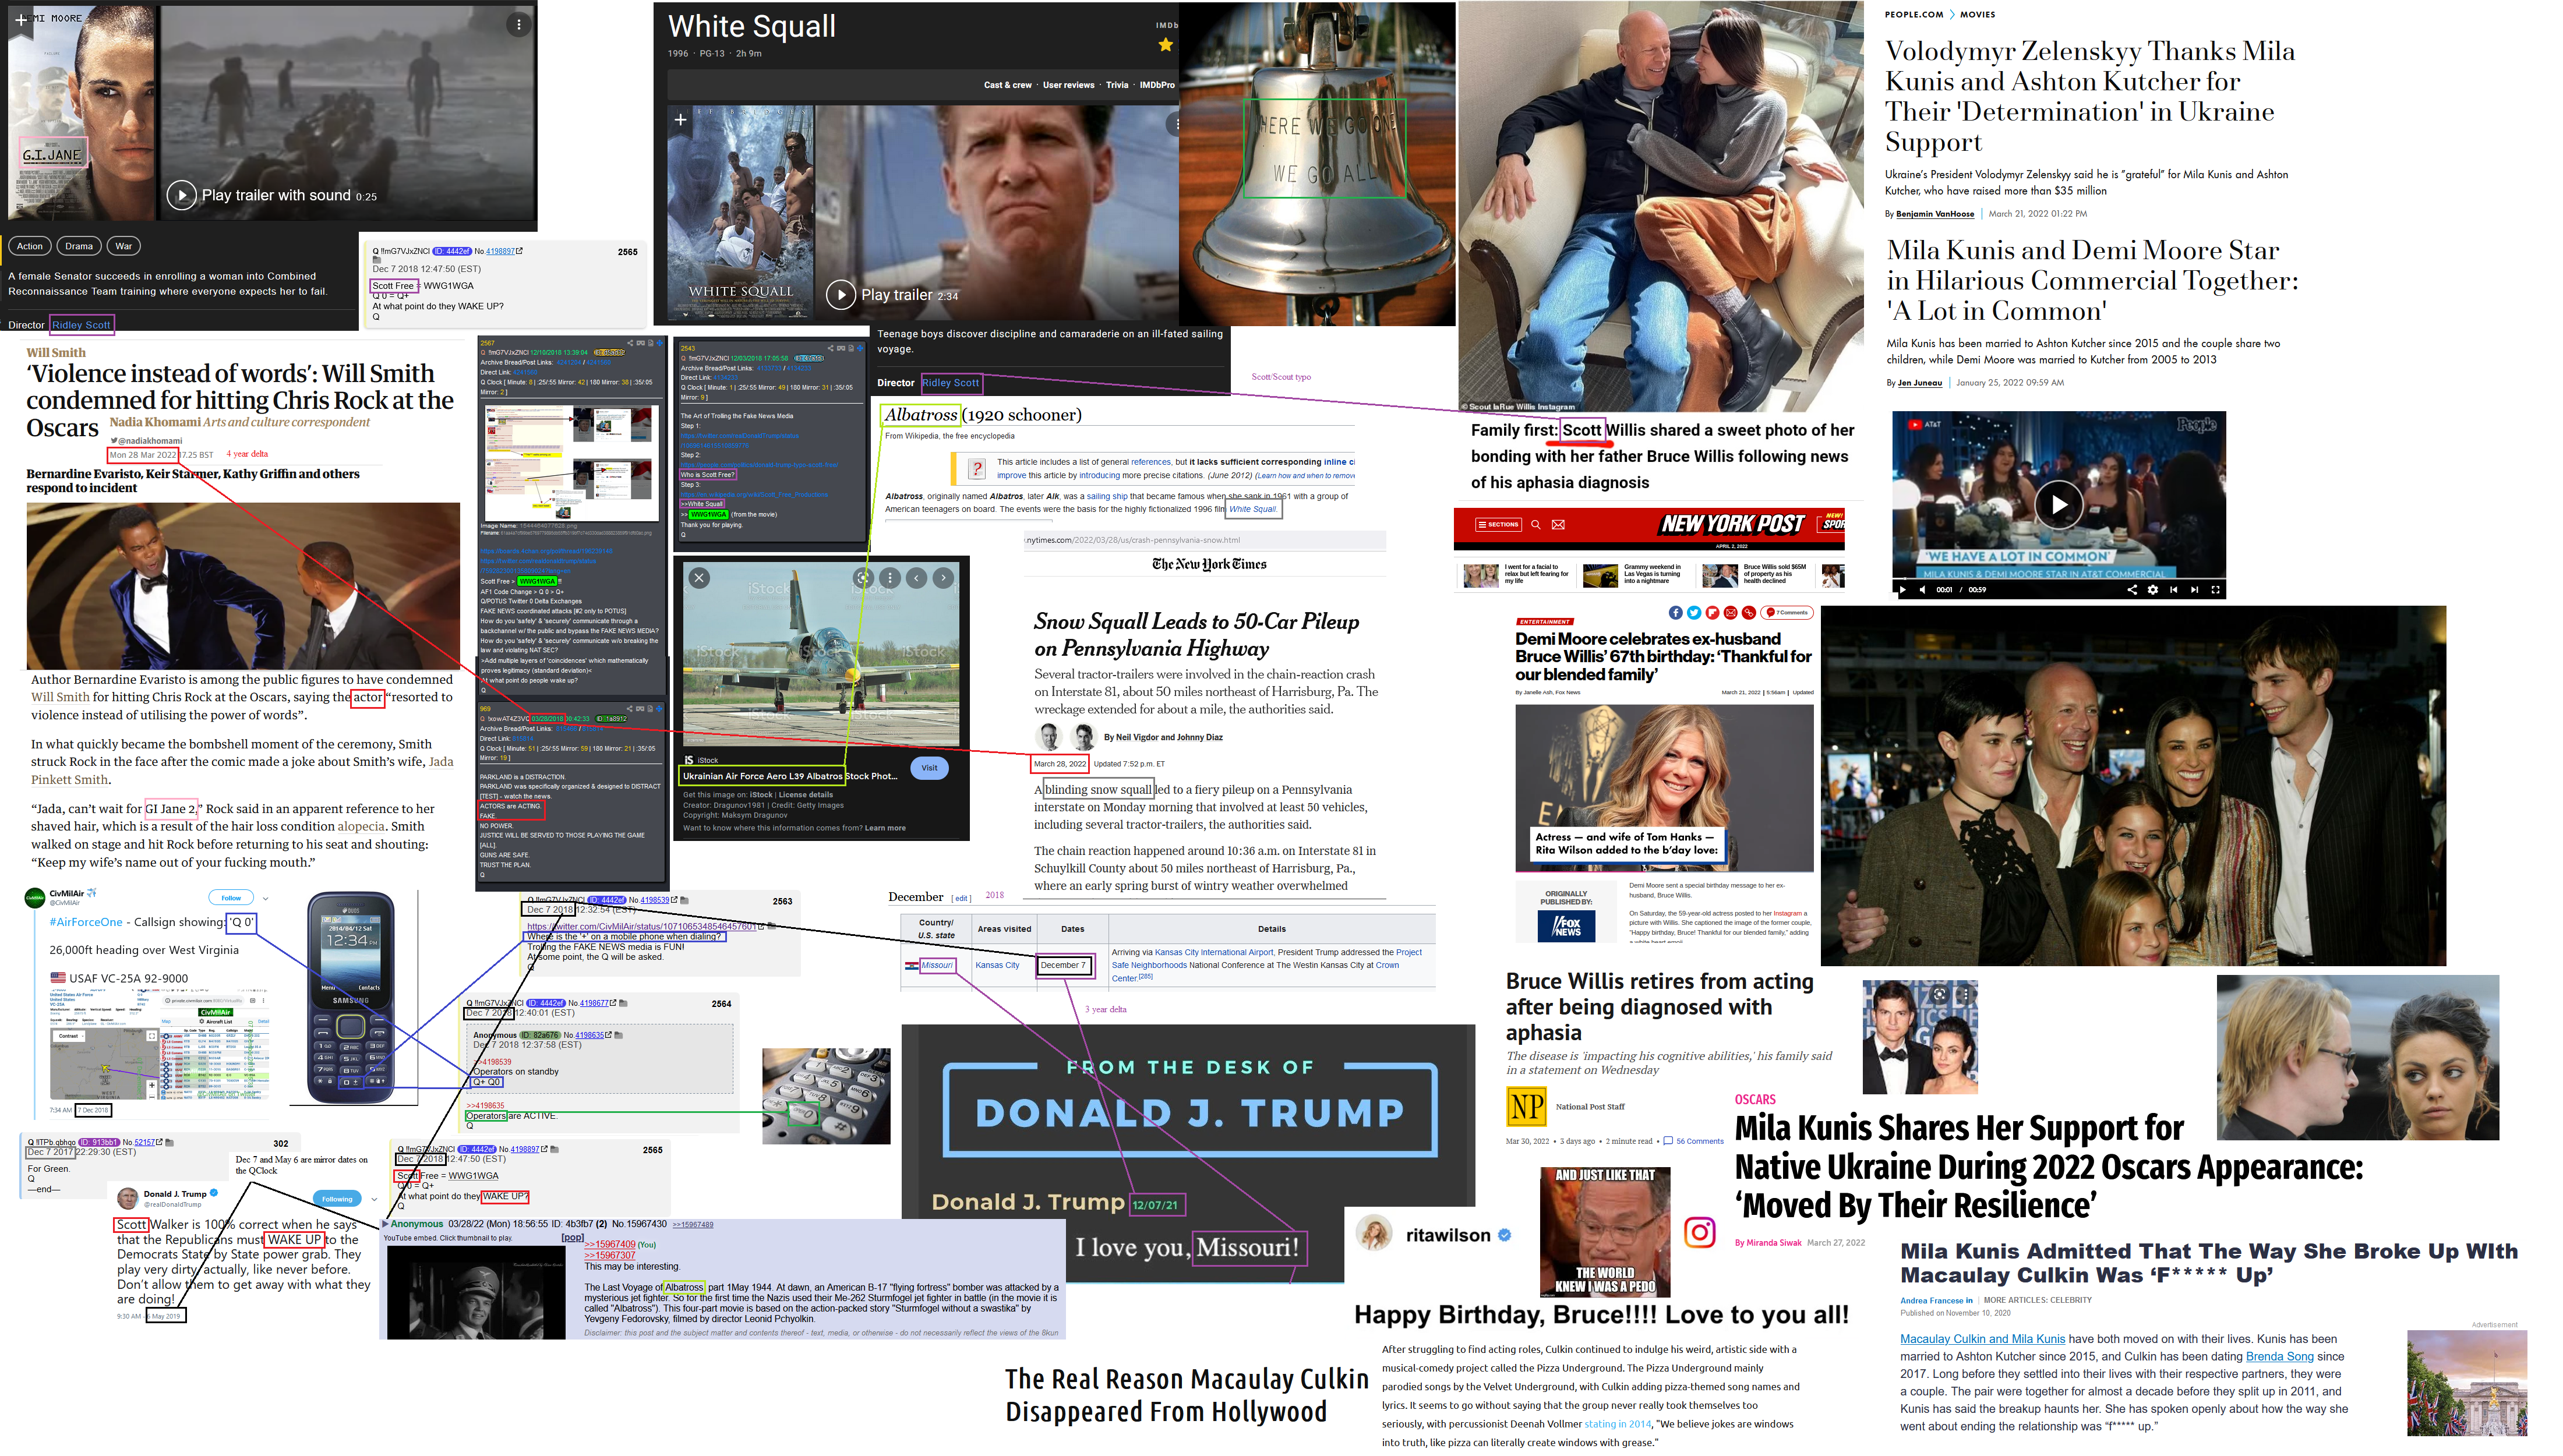Expand options chevron on CivMilAir tweet

pos(265,898)
